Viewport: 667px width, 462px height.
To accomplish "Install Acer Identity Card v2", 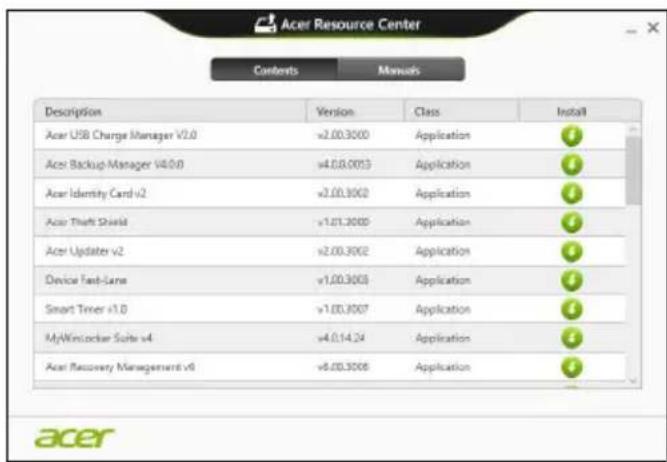I will click(x=572, y=194).
